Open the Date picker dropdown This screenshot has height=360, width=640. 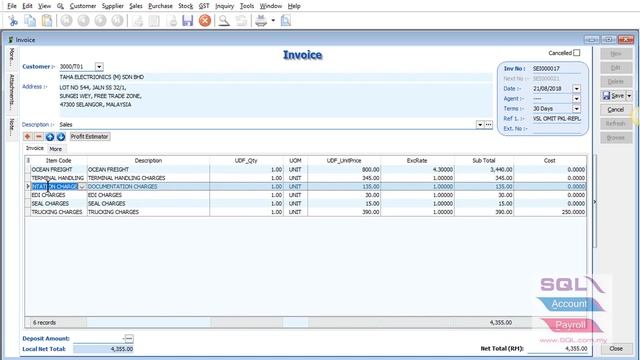(576, 89)
